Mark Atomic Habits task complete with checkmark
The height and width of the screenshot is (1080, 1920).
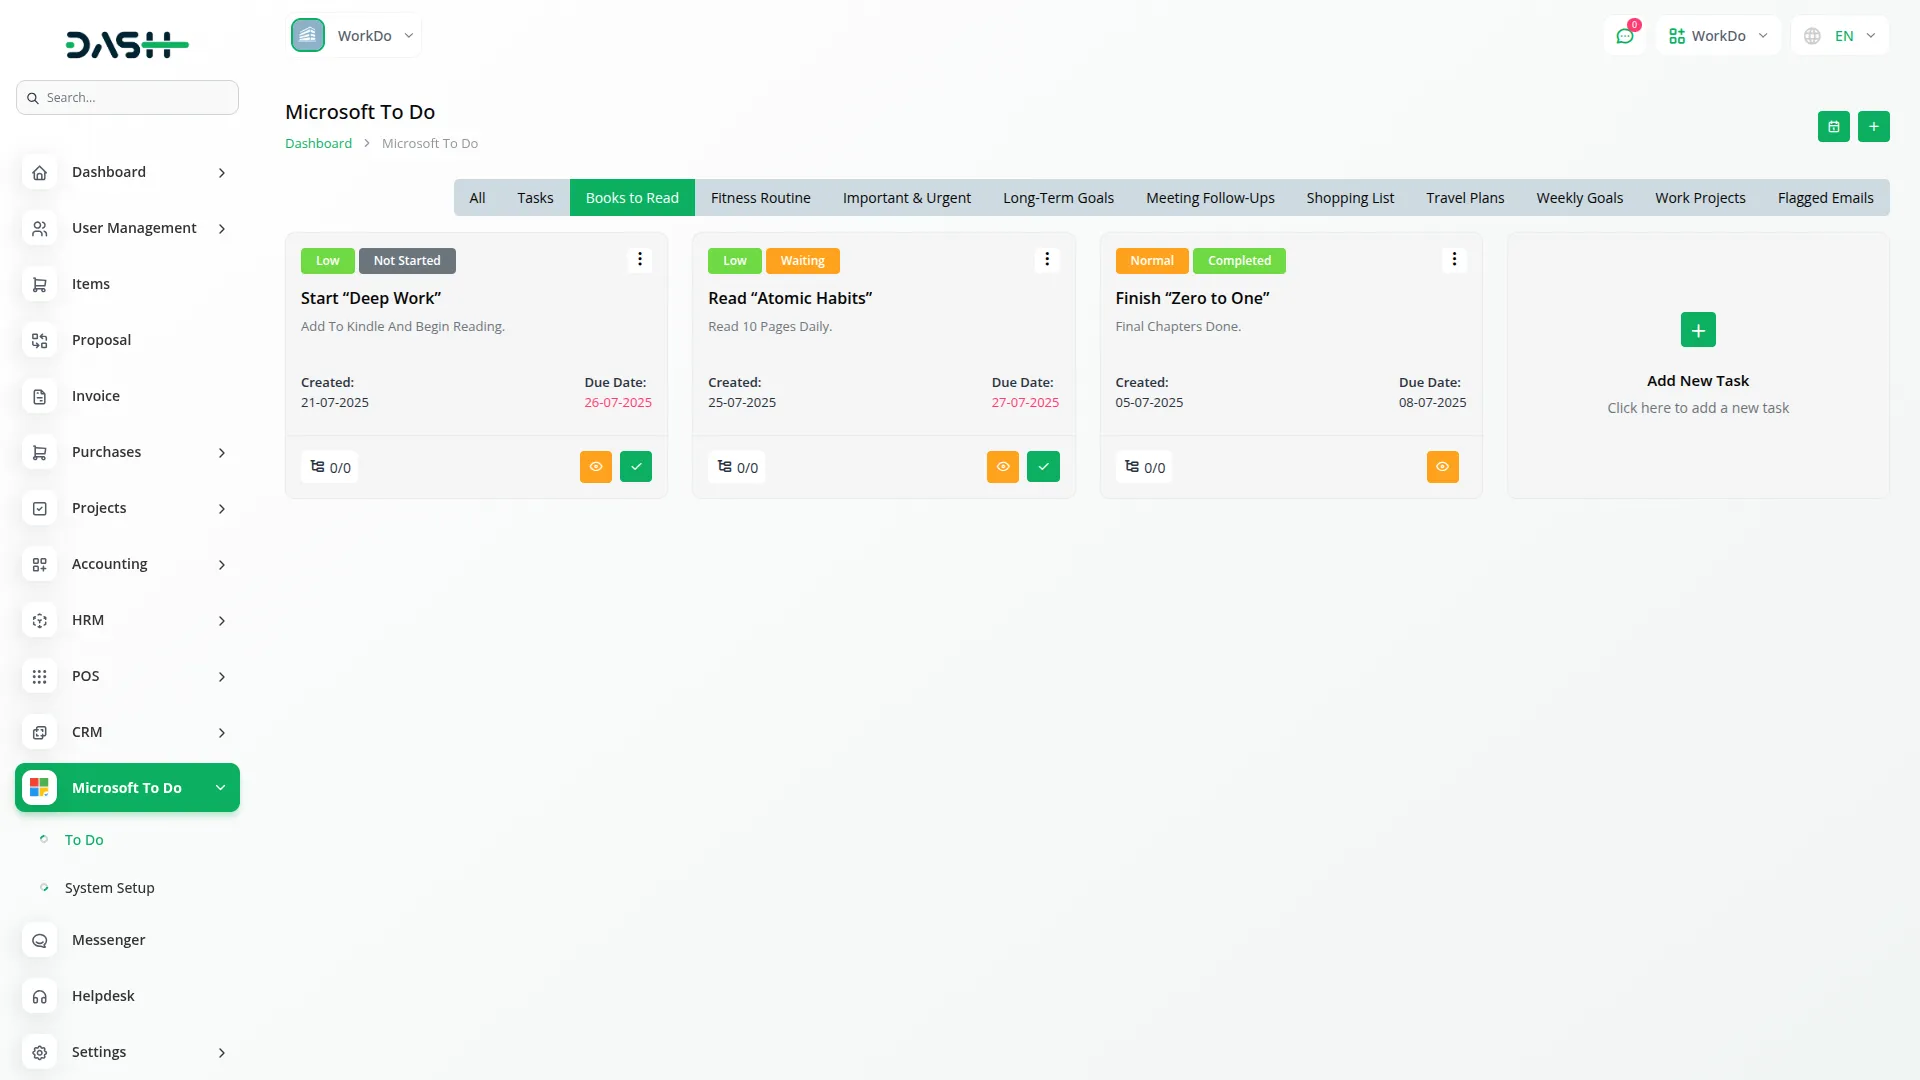click(1043, 467)
